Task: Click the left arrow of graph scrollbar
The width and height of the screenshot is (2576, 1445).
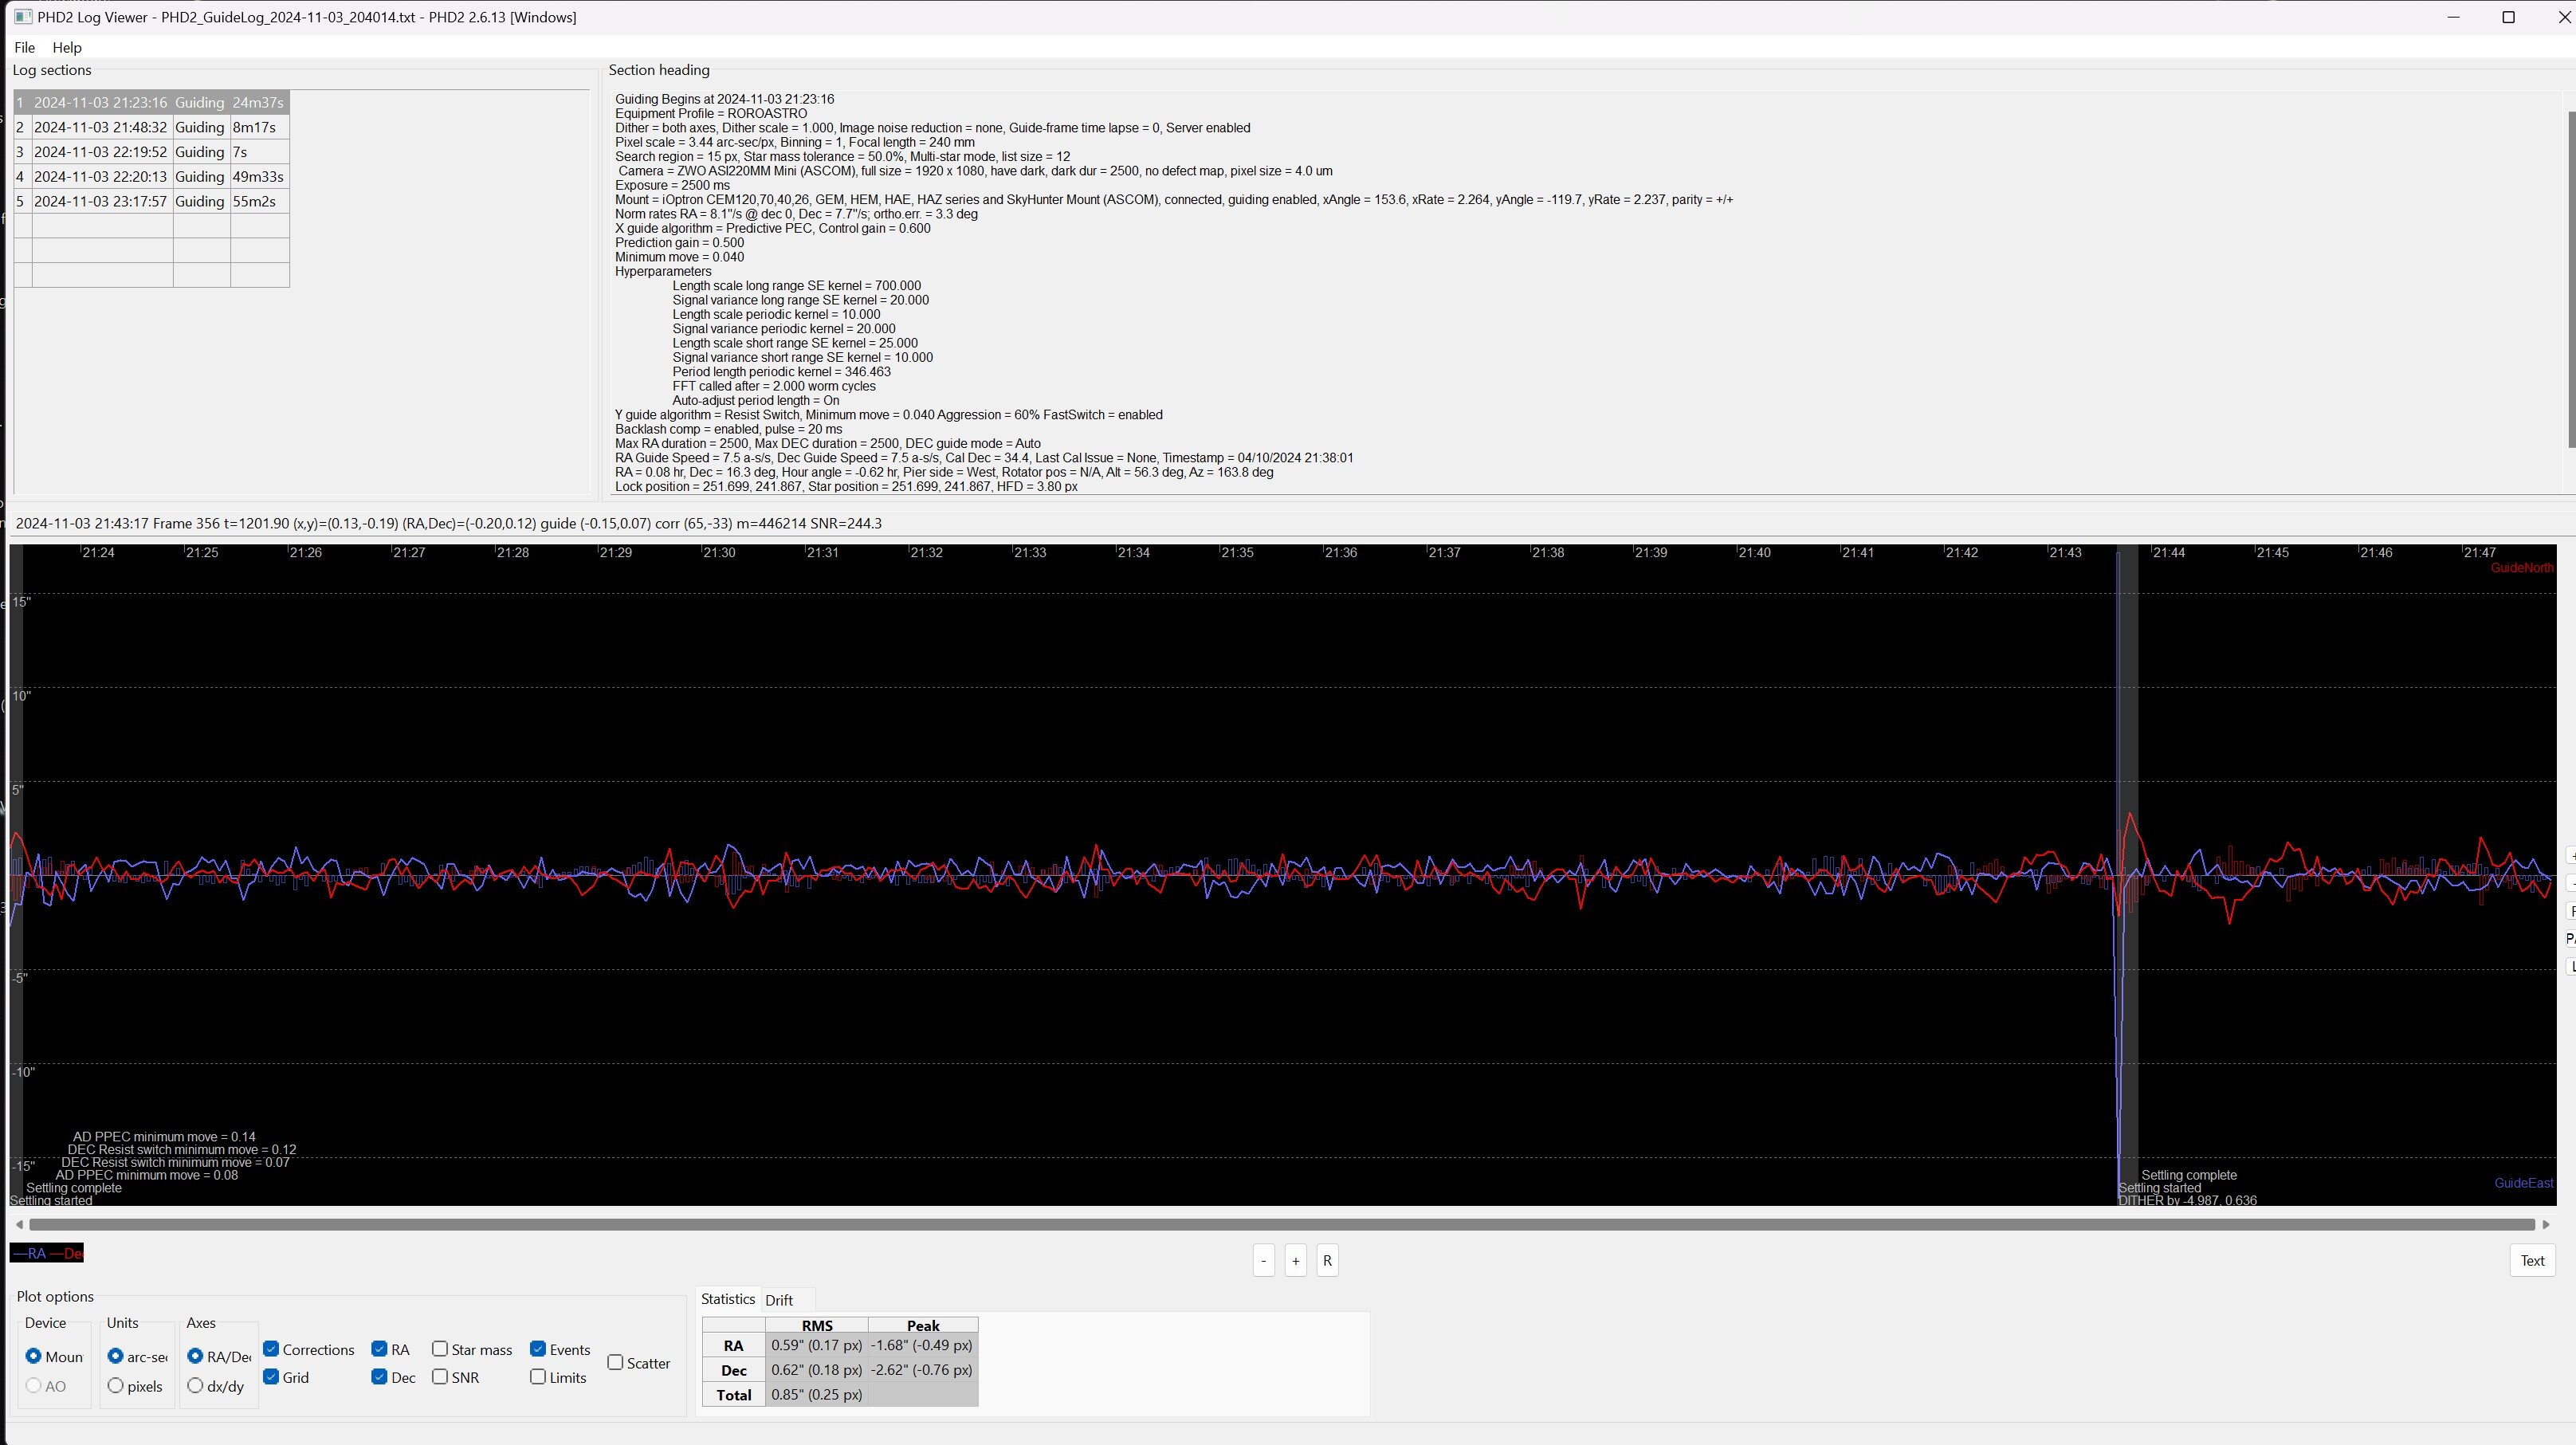Action: pos(19,1224)
